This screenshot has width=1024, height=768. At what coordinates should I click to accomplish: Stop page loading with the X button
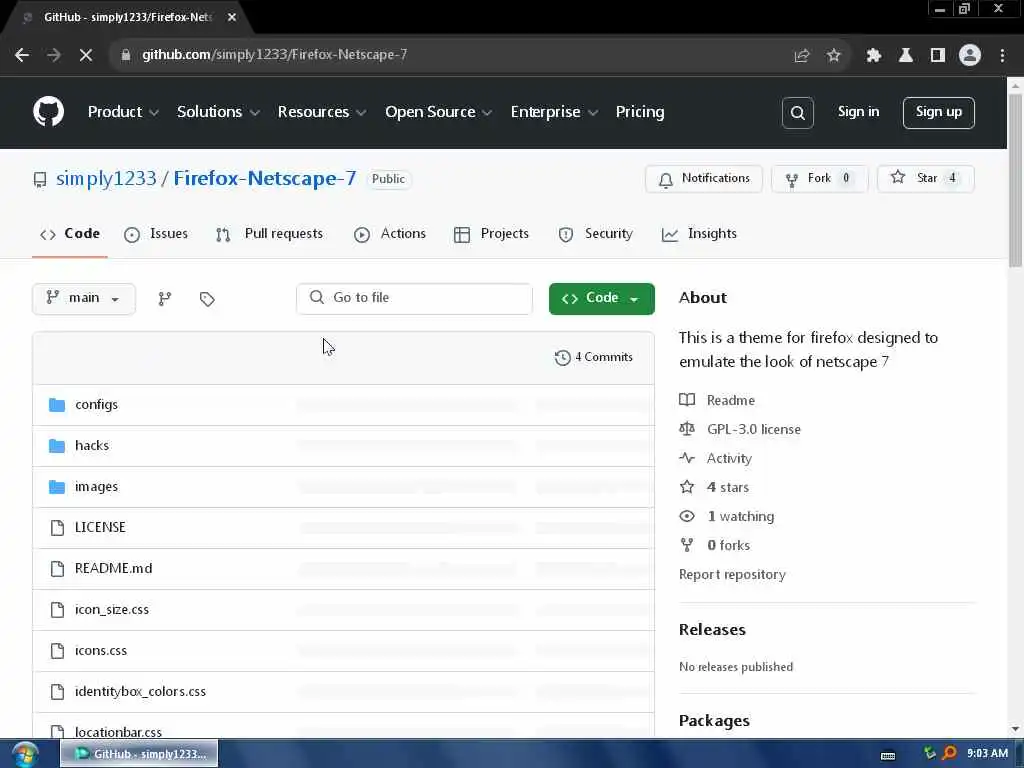coord(86,55)
